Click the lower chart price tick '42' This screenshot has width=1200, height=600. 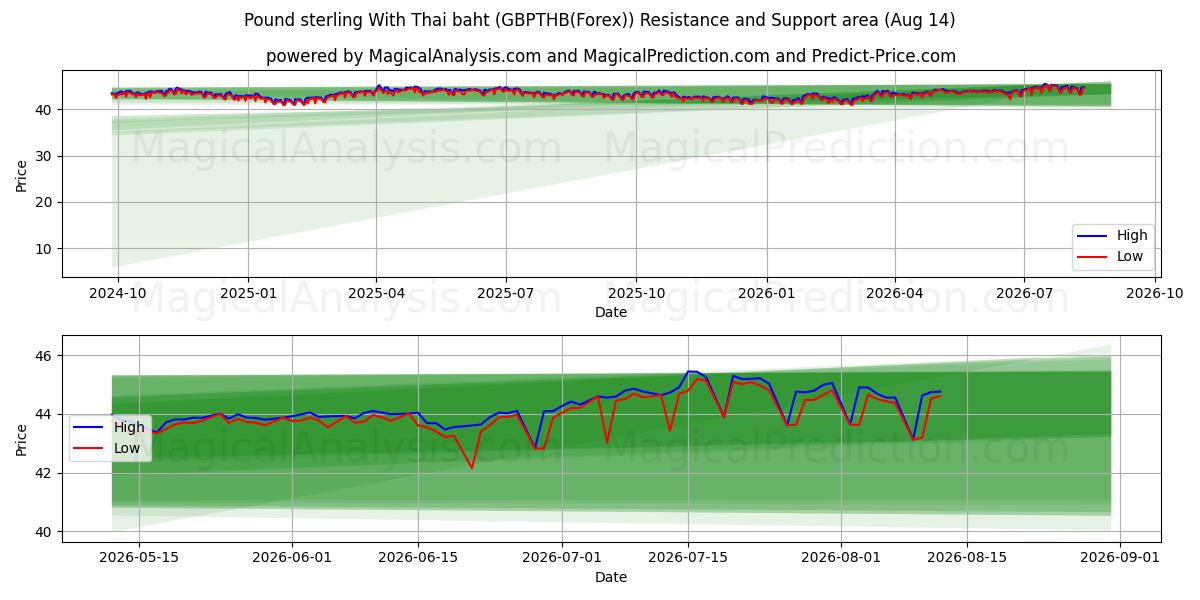point(45,473)
